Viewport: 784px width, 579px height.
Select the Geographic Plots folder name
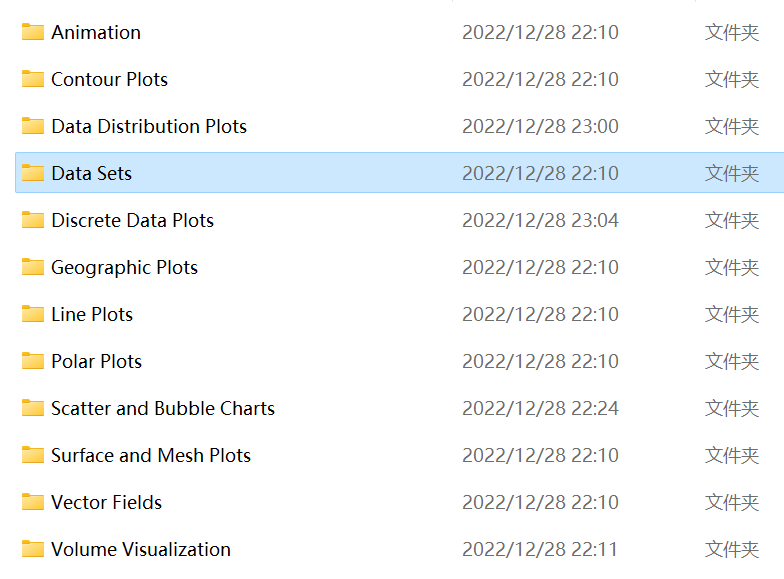tap(124, 267)
